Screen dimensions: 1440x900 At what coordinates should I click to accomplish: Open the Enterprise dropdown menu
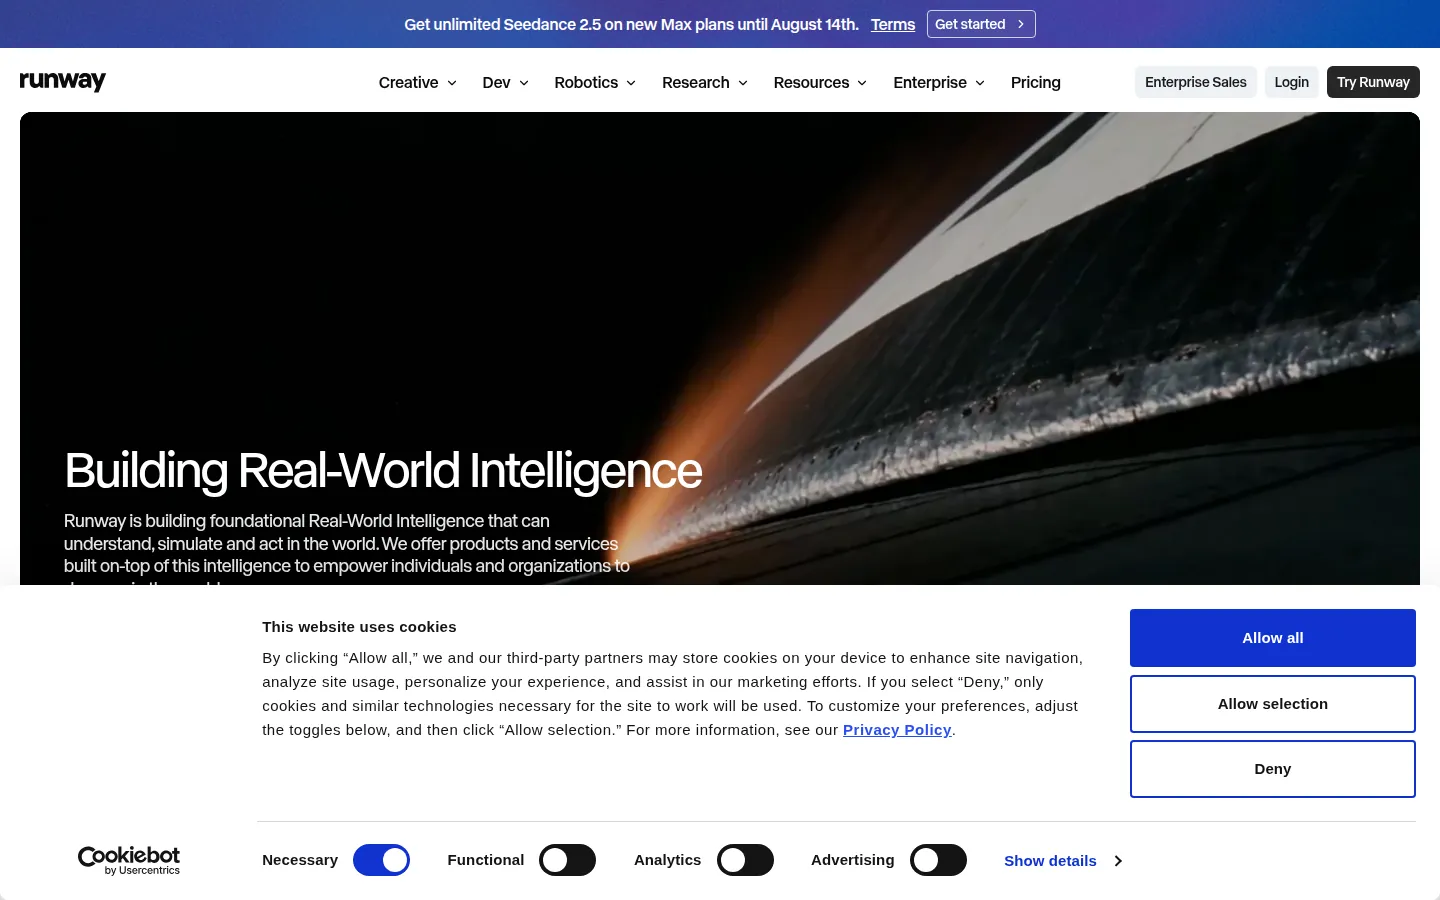coord(939,82)
